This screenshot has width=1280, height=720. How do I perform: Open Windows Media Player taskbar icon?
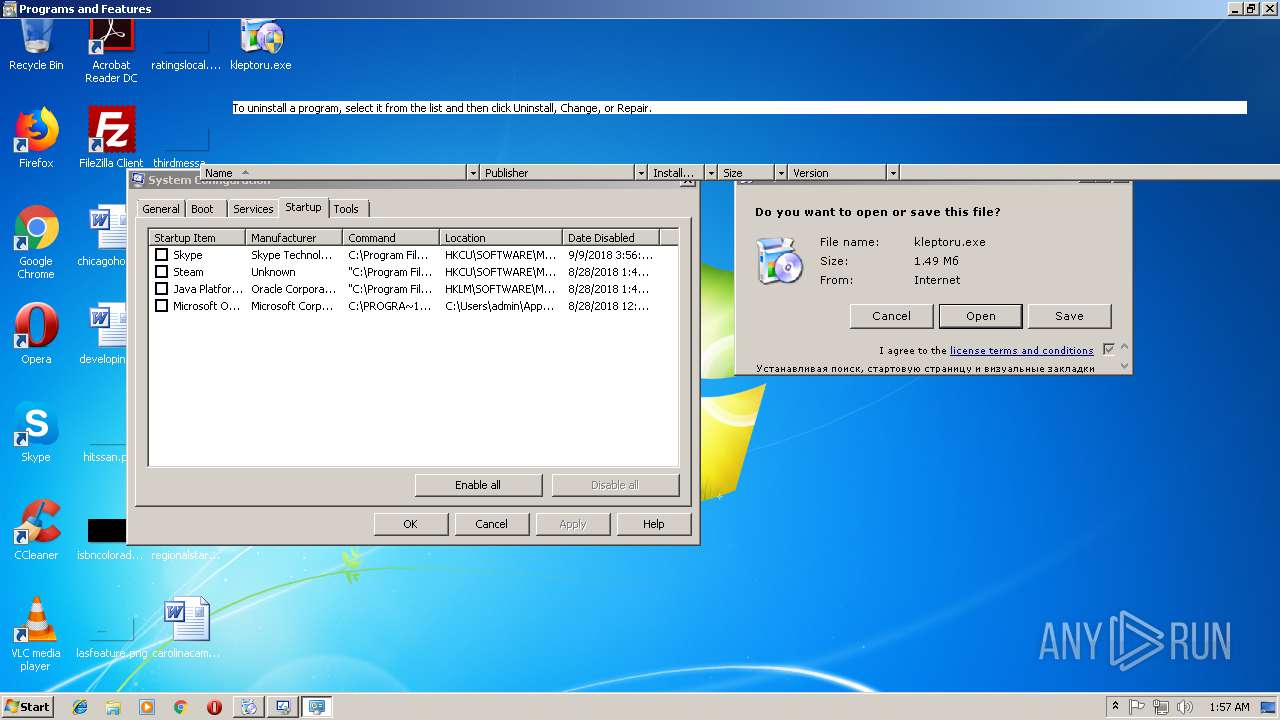(x=147, y=707)
